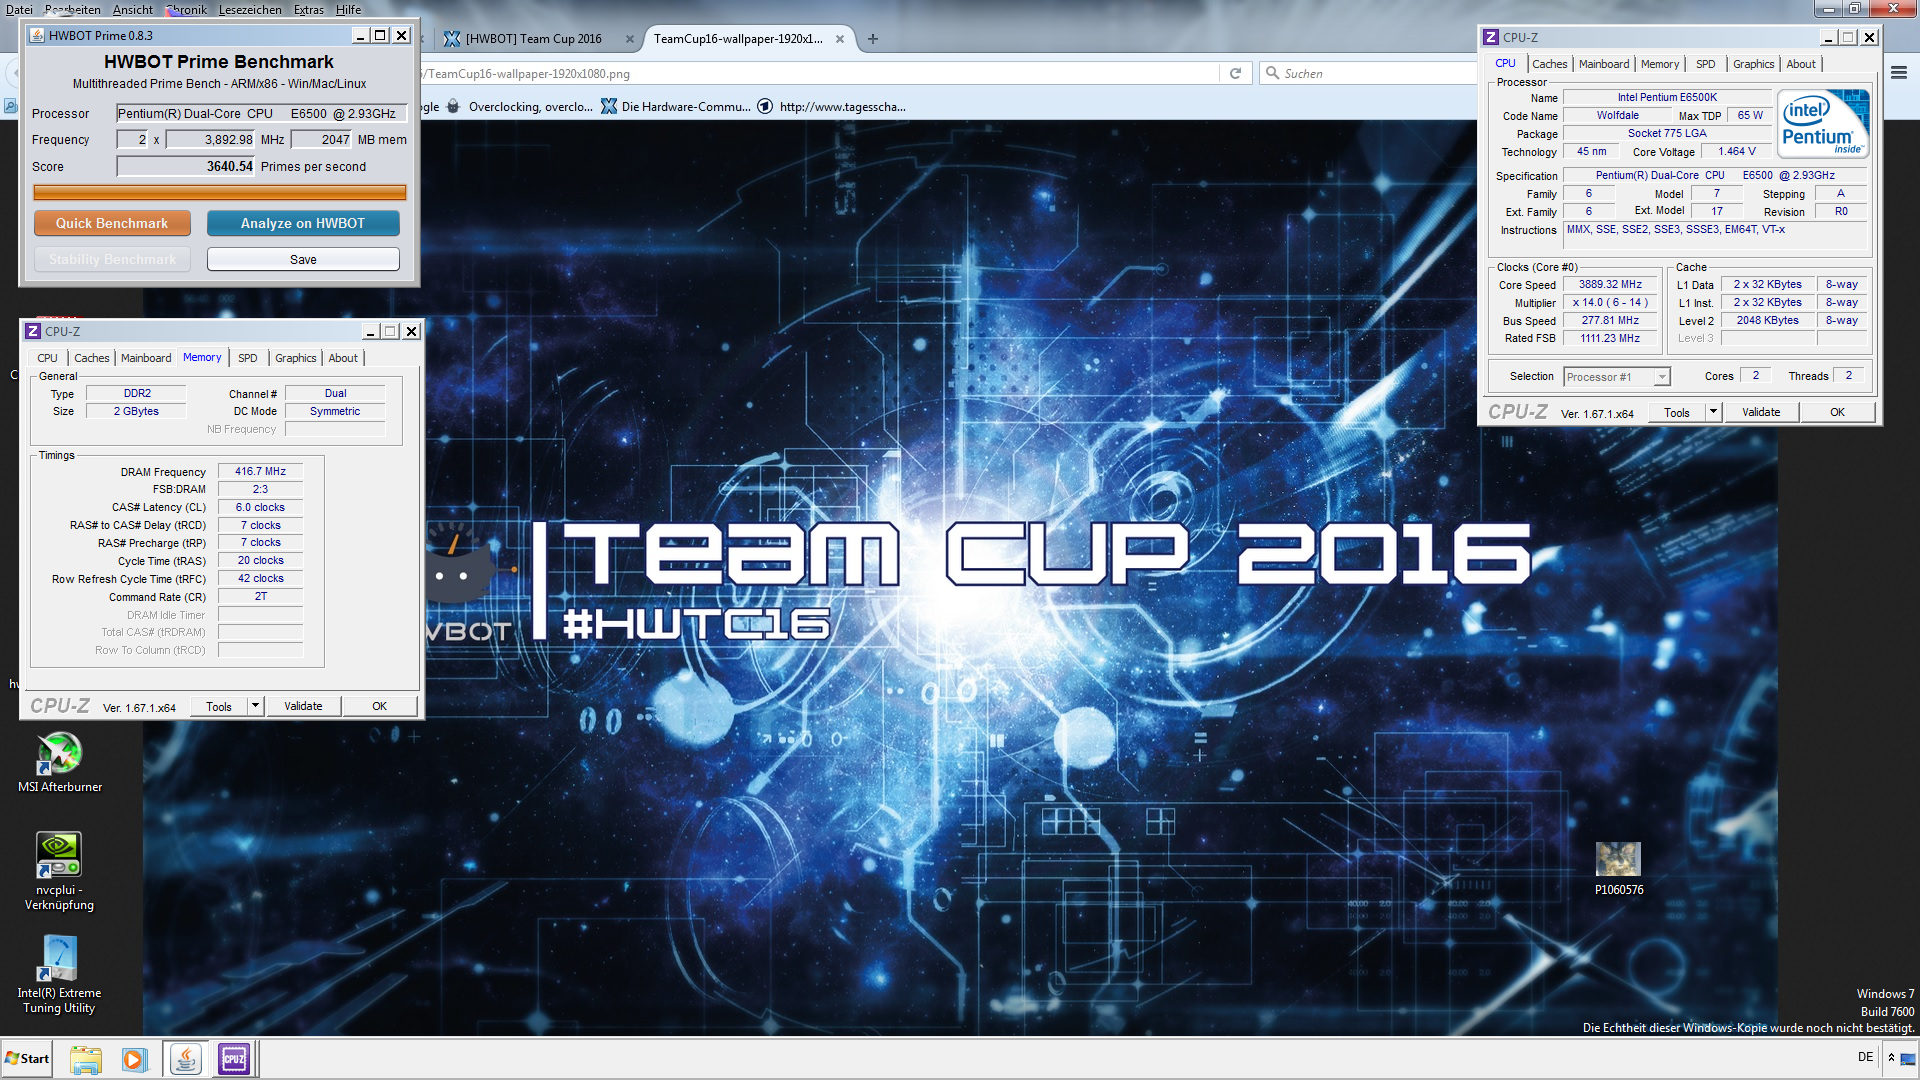The width and height of the screenshot is (1920, 1080).
Task: Open Tools dropdown arrow in right CPU-Z window
Action: click(1713, 412)
